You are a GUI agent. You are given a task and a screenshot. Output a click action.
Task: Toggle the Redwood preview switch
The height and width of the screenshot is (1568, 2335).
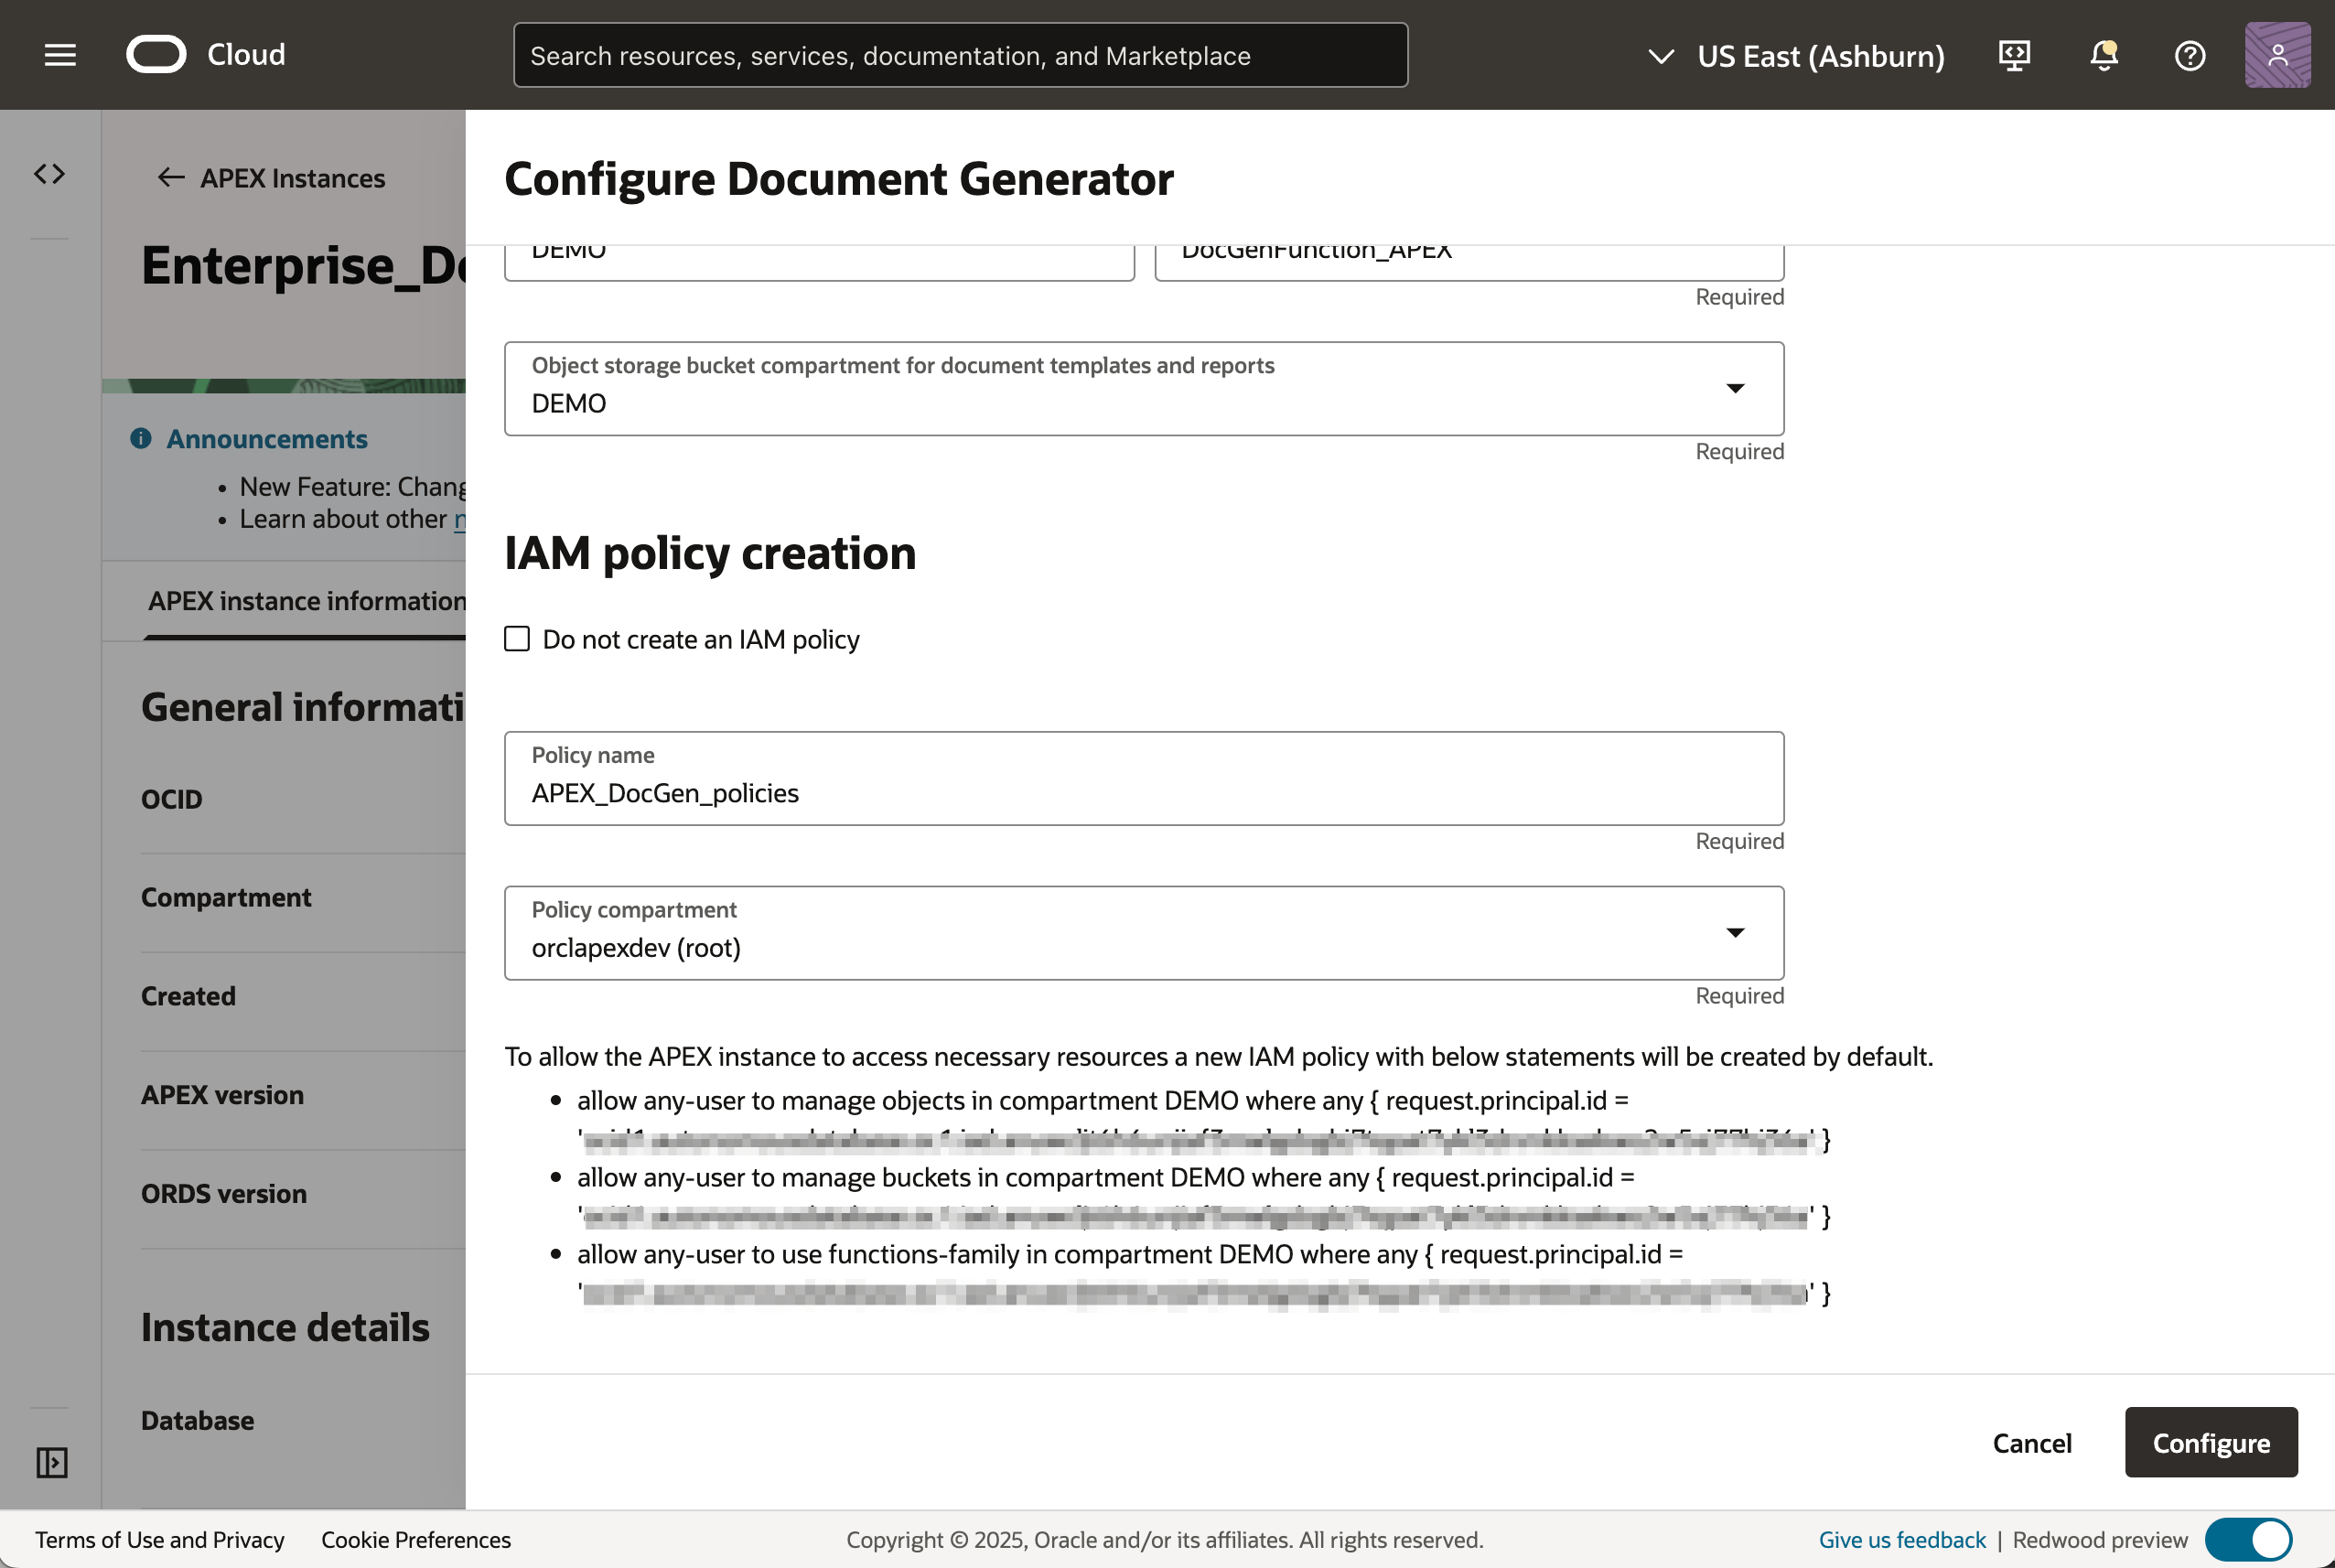[x=2248, y=1539]
